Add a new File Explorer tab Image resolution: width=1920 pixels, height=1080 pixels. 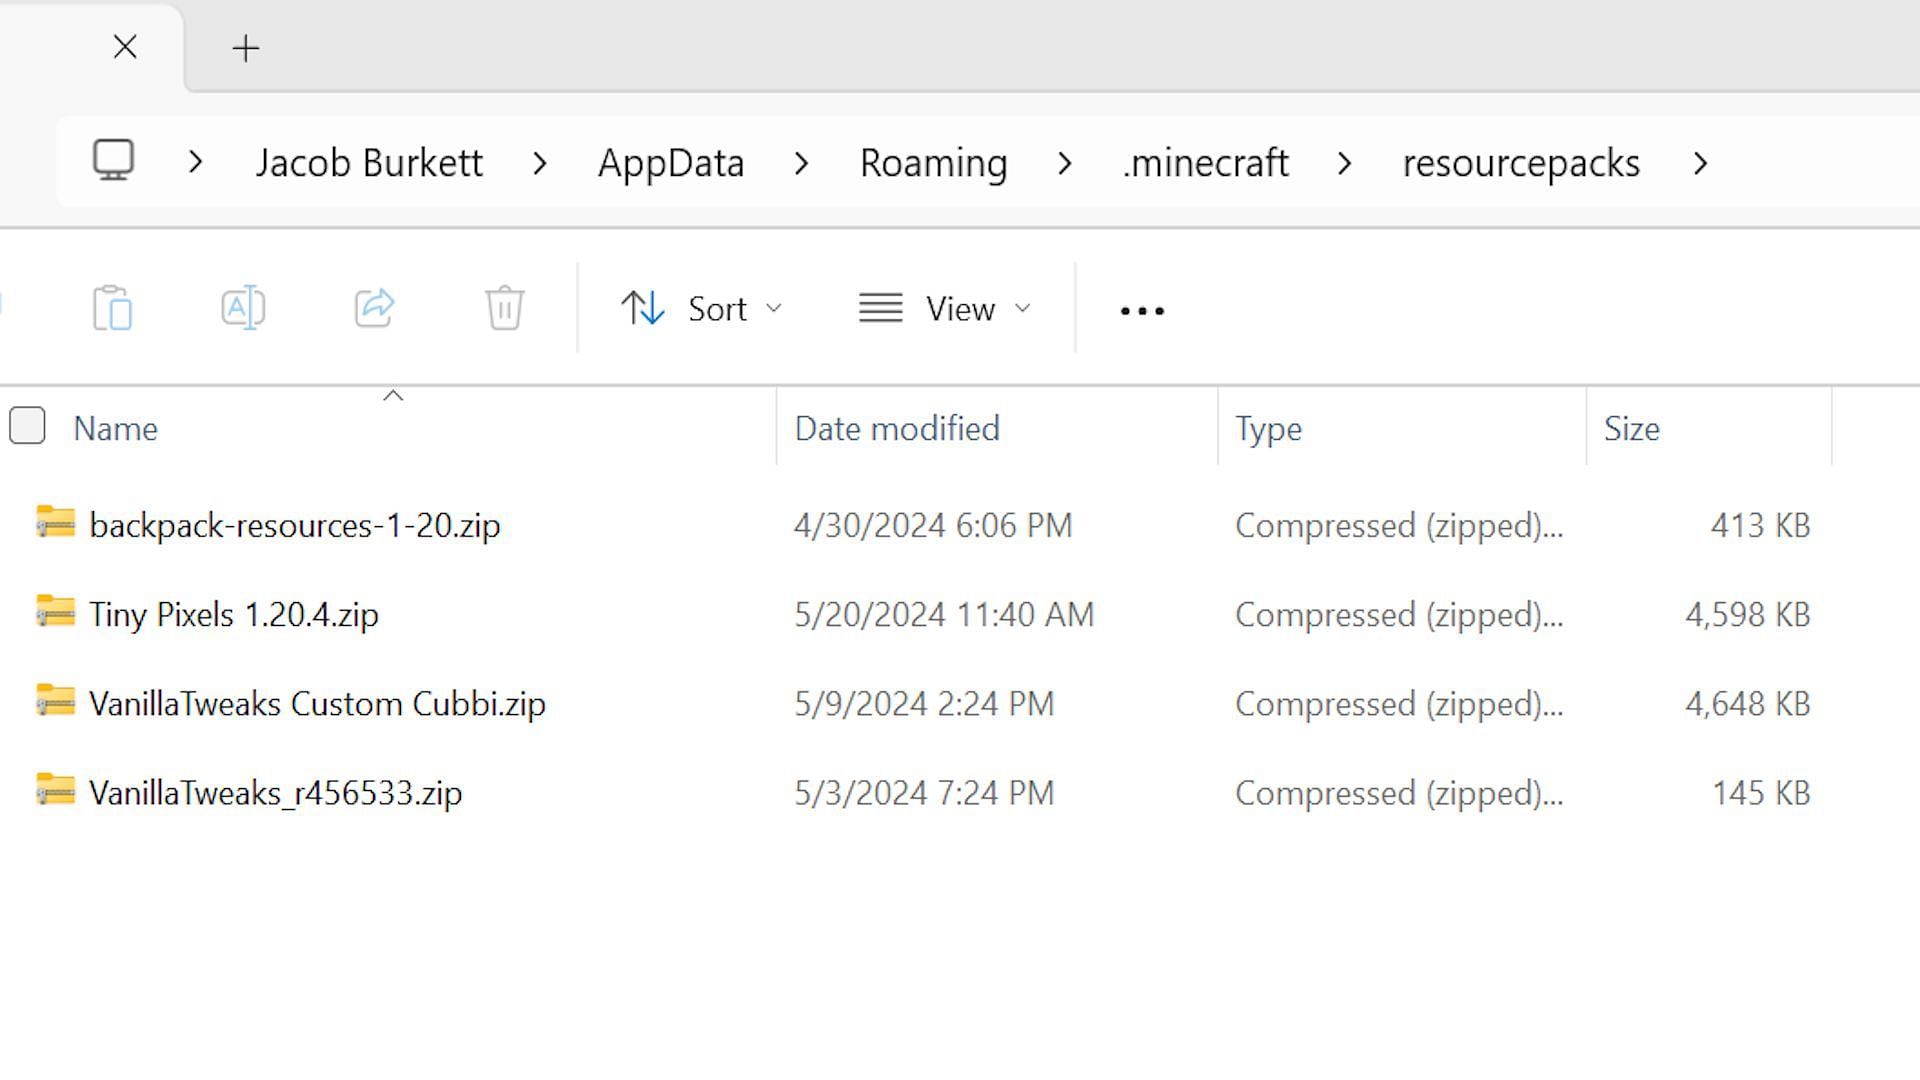pos(245,48)
